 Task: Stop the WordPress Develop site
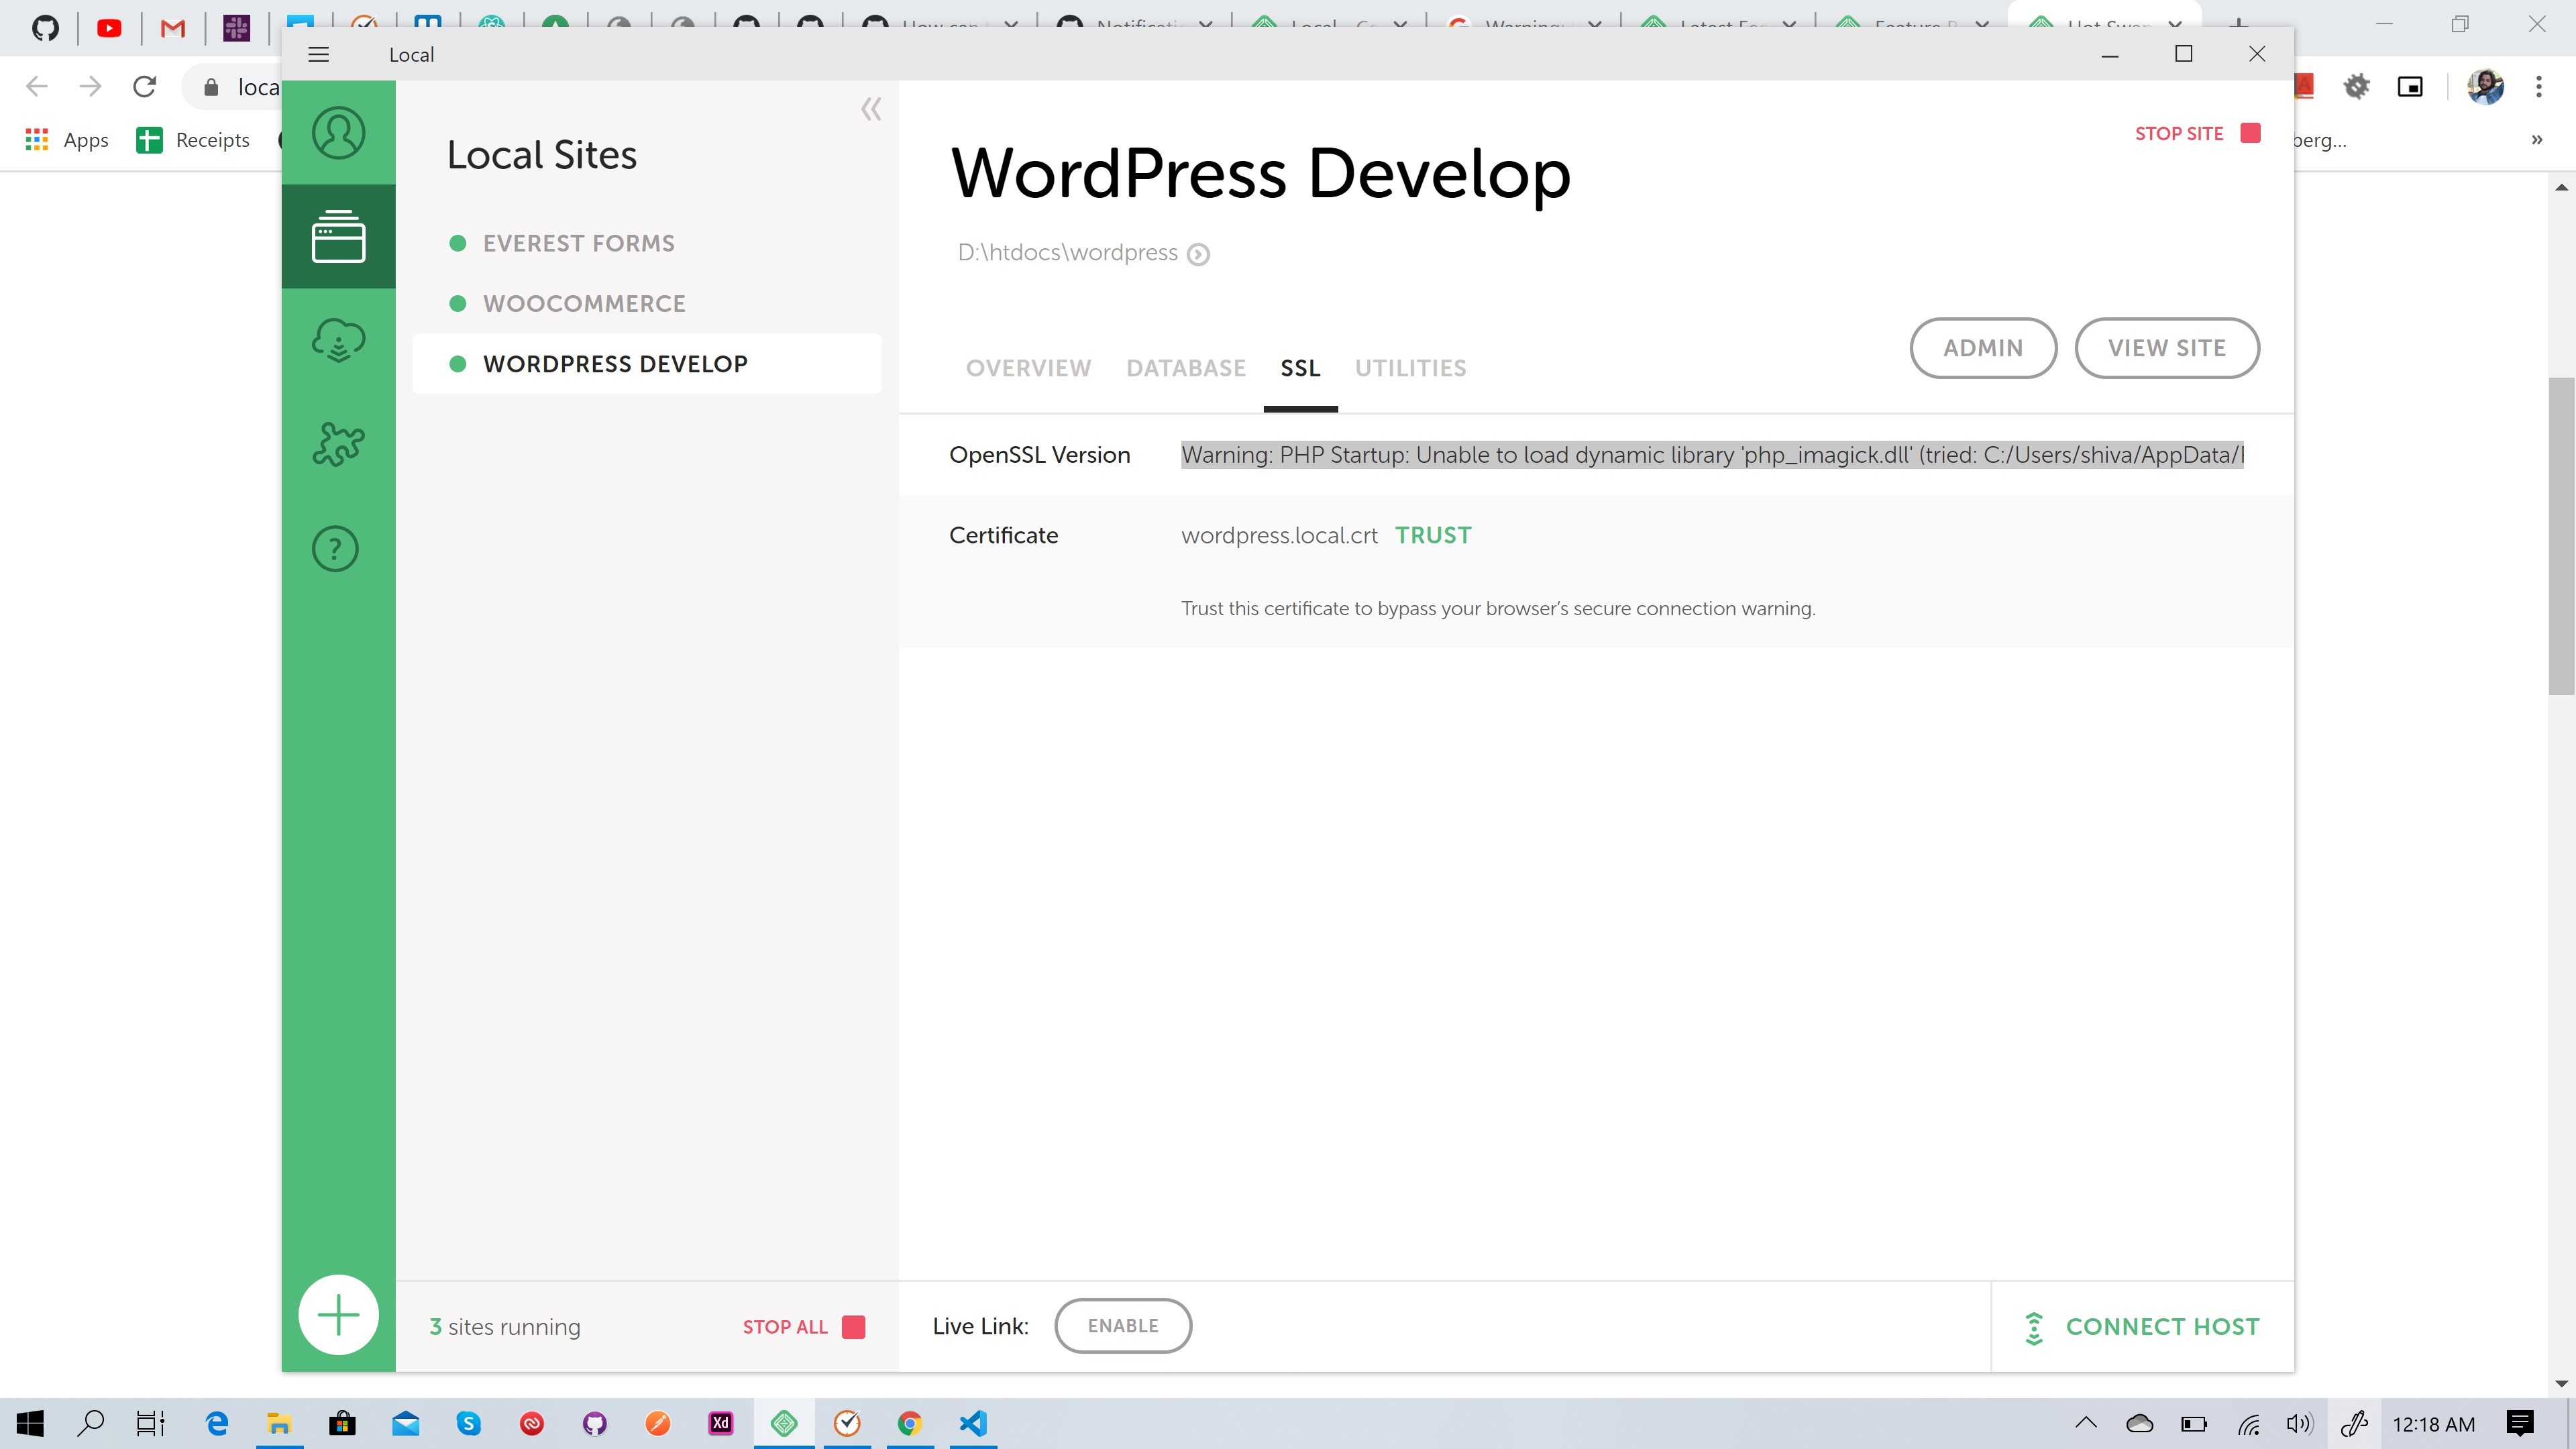(2197, 133)
